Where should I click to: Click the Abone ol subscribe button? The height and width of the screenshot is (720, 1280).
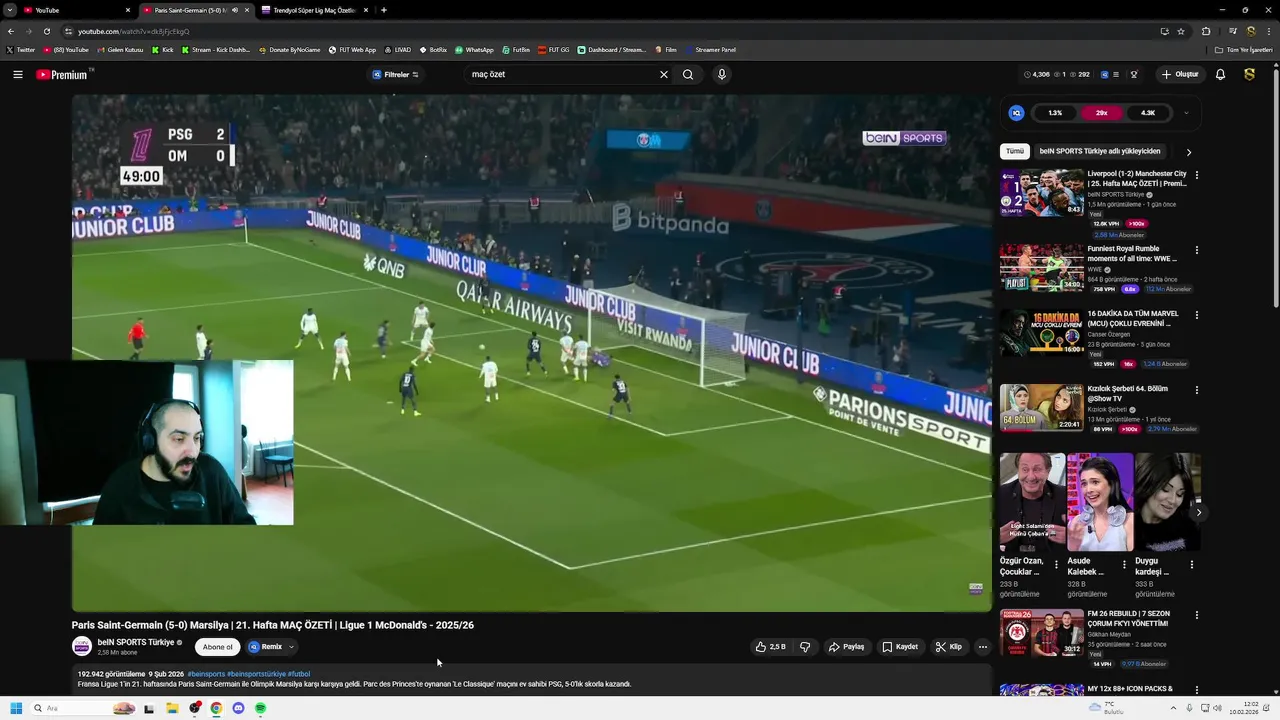coord(217,647)
